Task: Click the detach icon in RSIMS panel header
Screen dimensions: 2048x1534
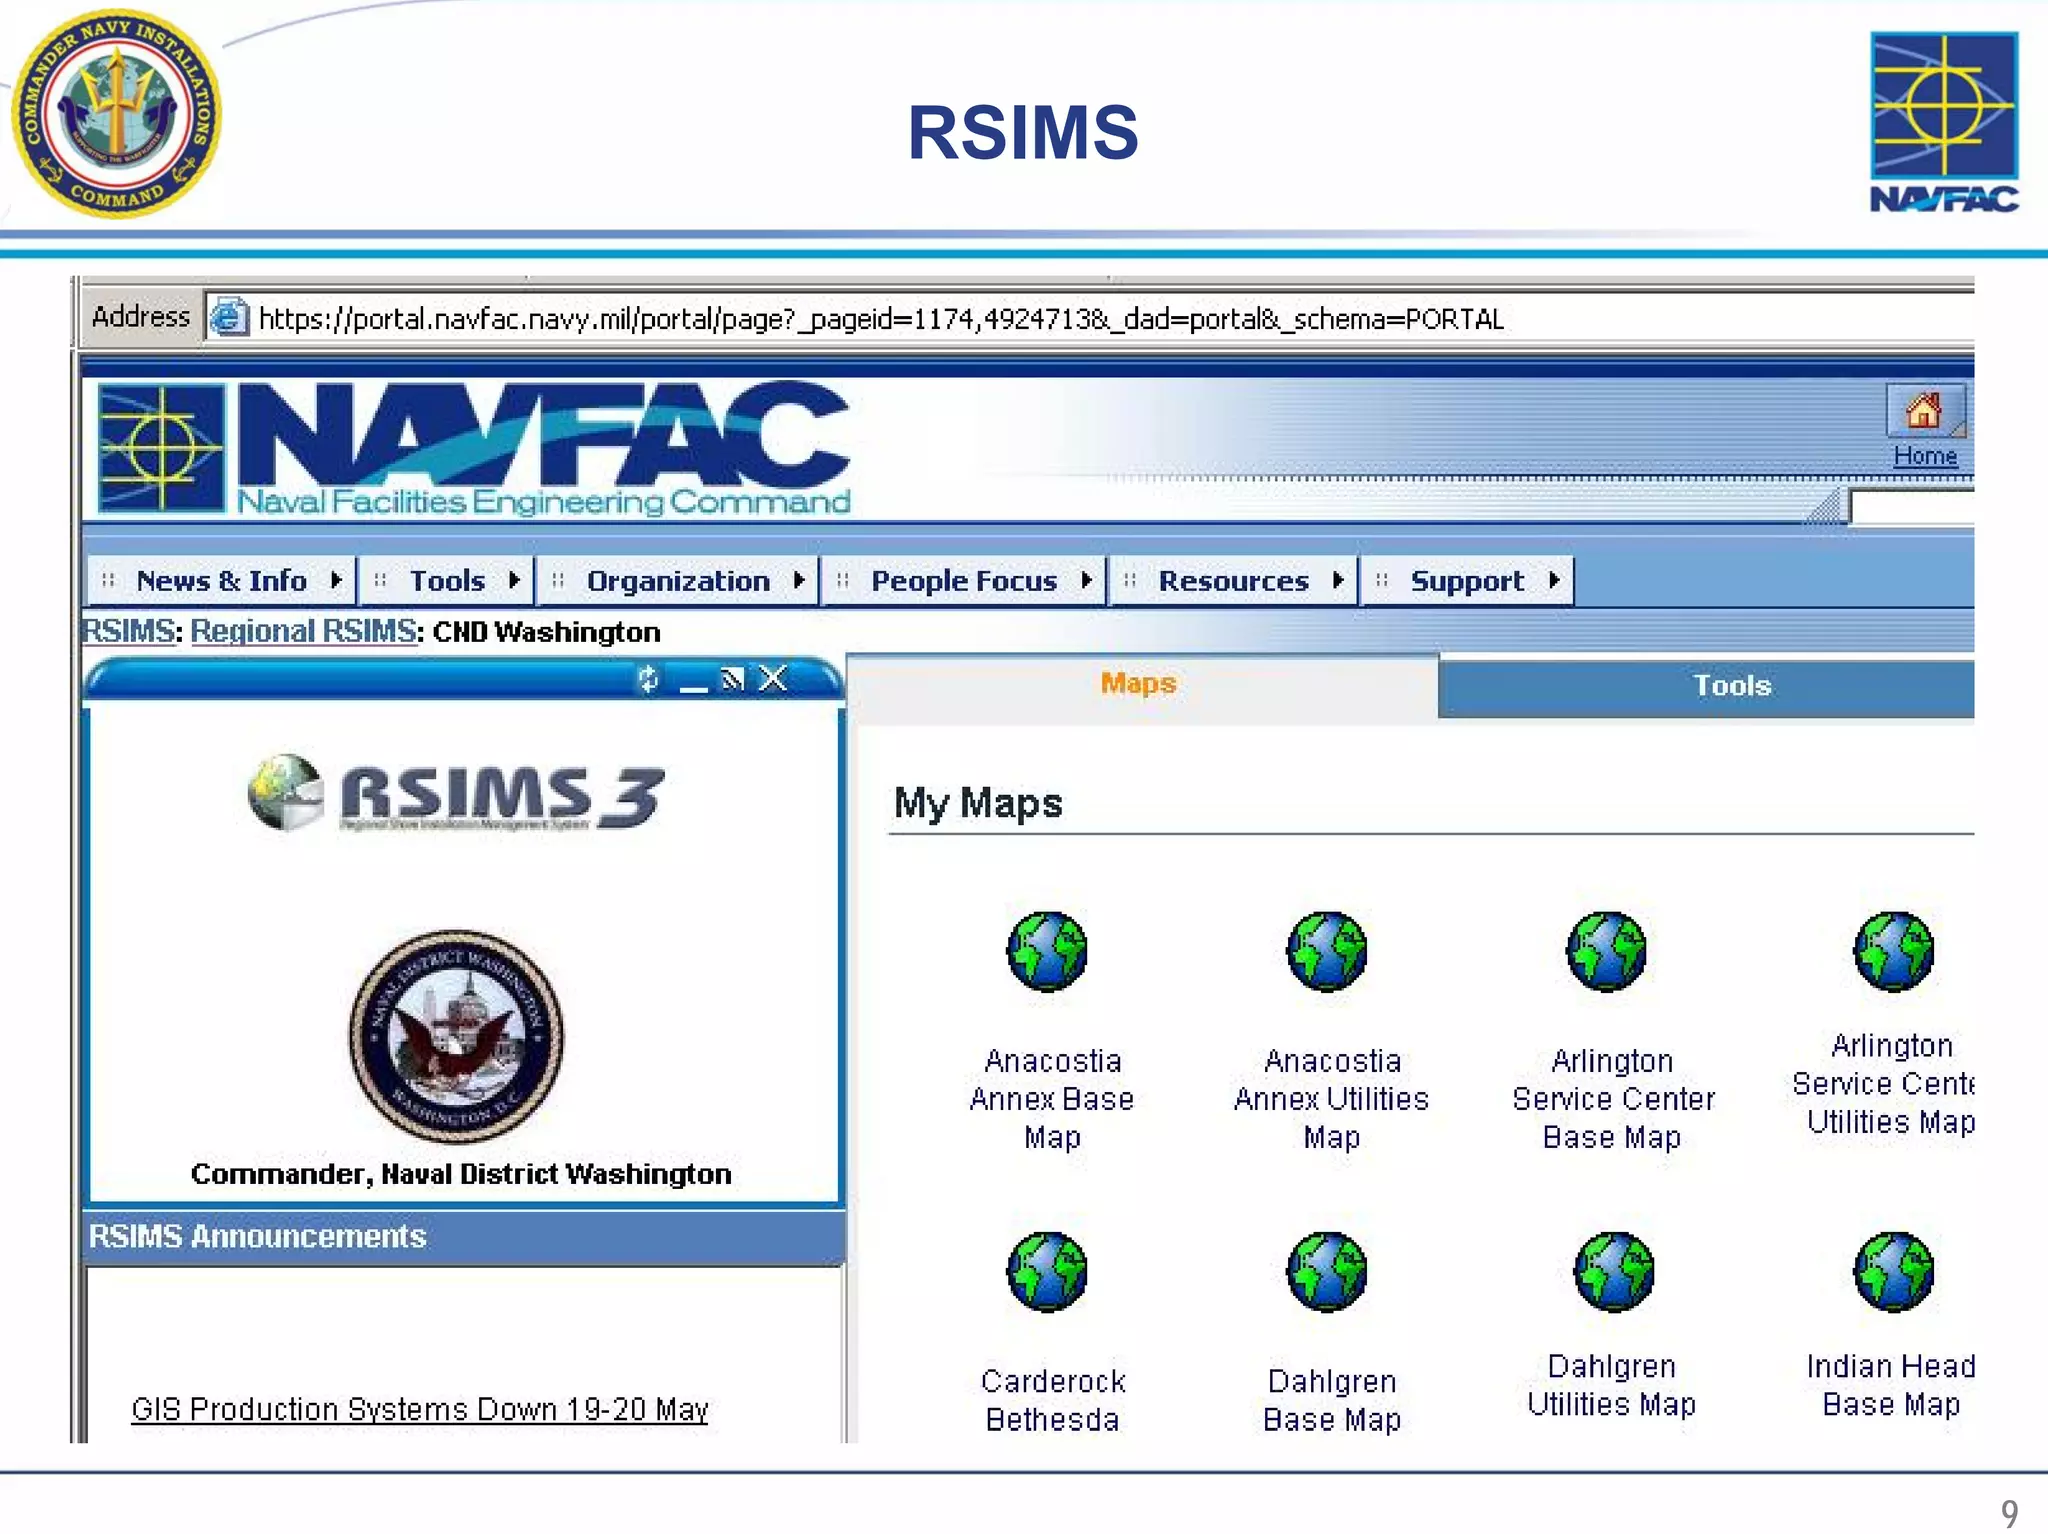Action: (x=733, y=680)
